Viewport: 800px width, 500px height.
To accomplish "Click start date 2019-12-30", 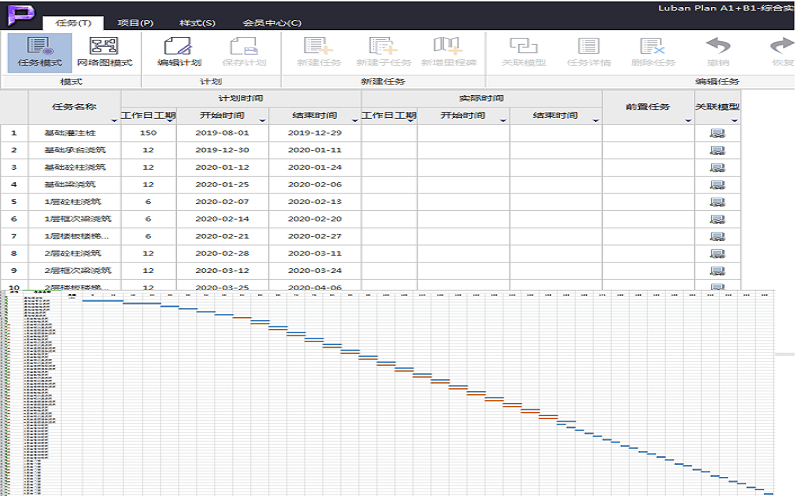I will 222,150.
